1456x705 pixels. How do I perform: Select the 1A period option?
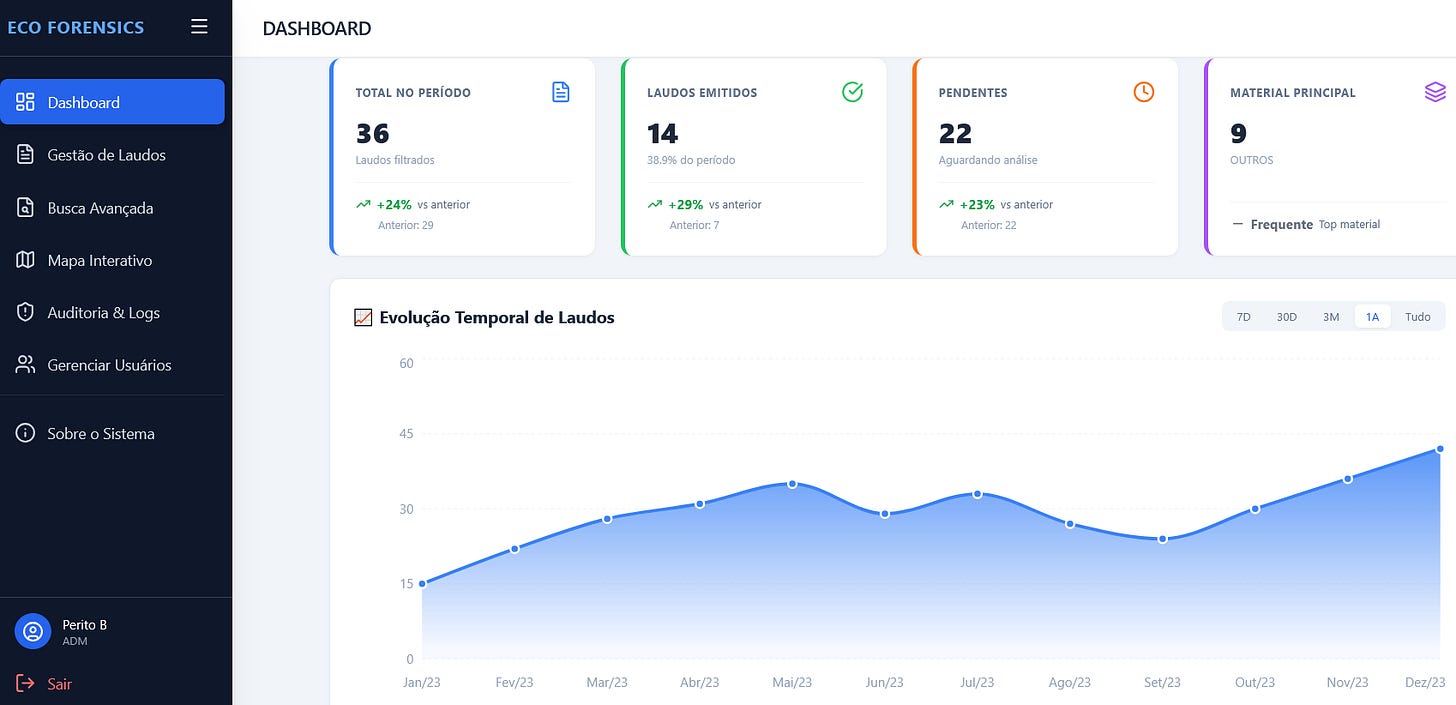[1373, 317]
